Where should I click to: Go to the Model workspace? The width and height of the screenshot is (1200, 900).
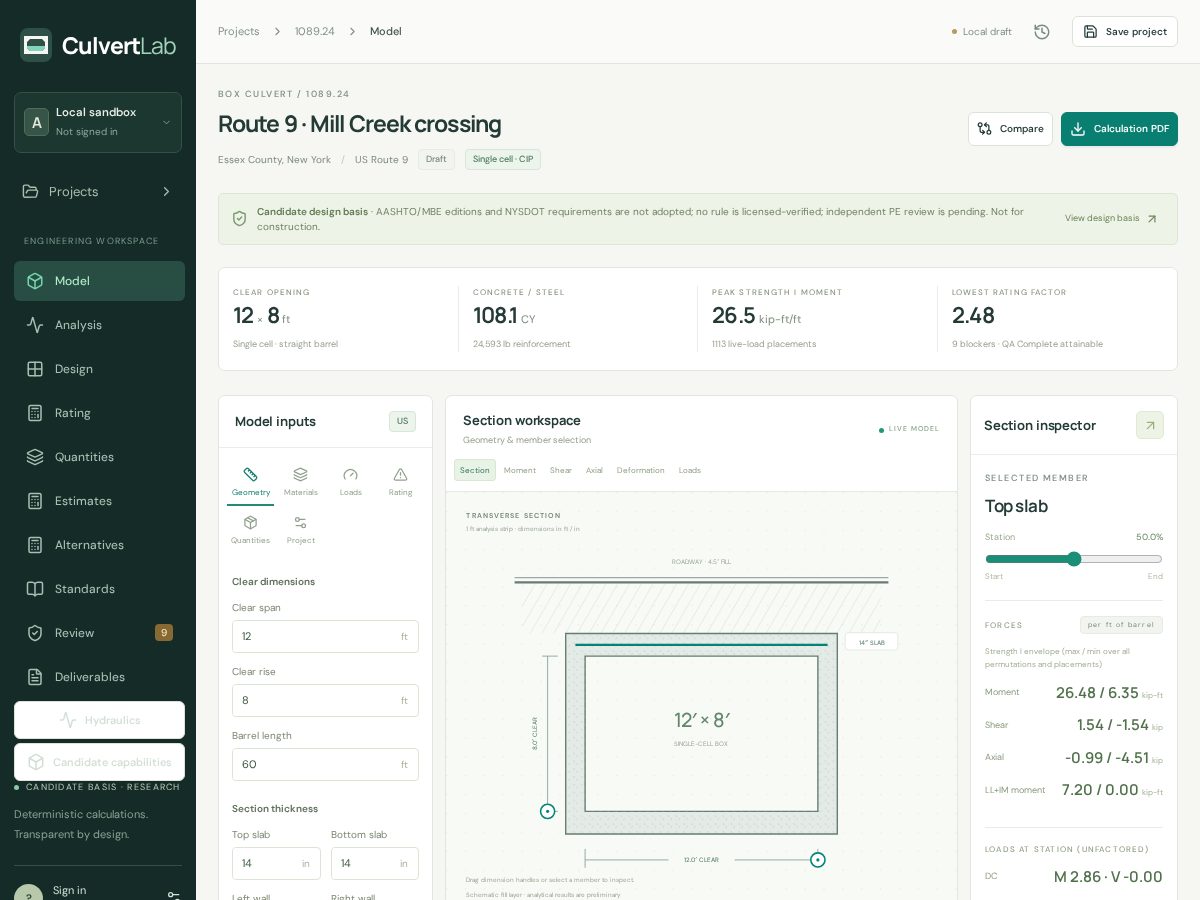coord(99,281)
